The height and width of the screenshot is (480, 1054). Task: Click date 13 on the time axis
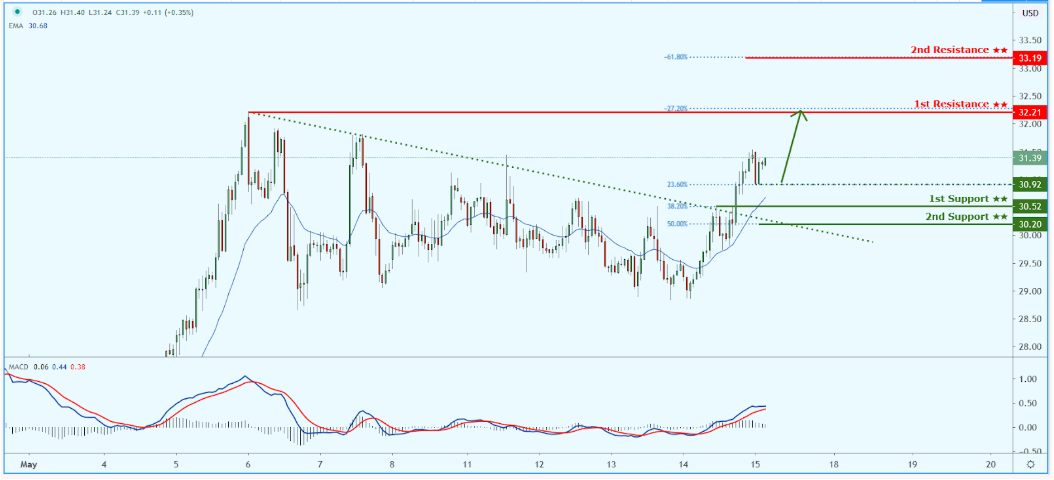point(611,465)
